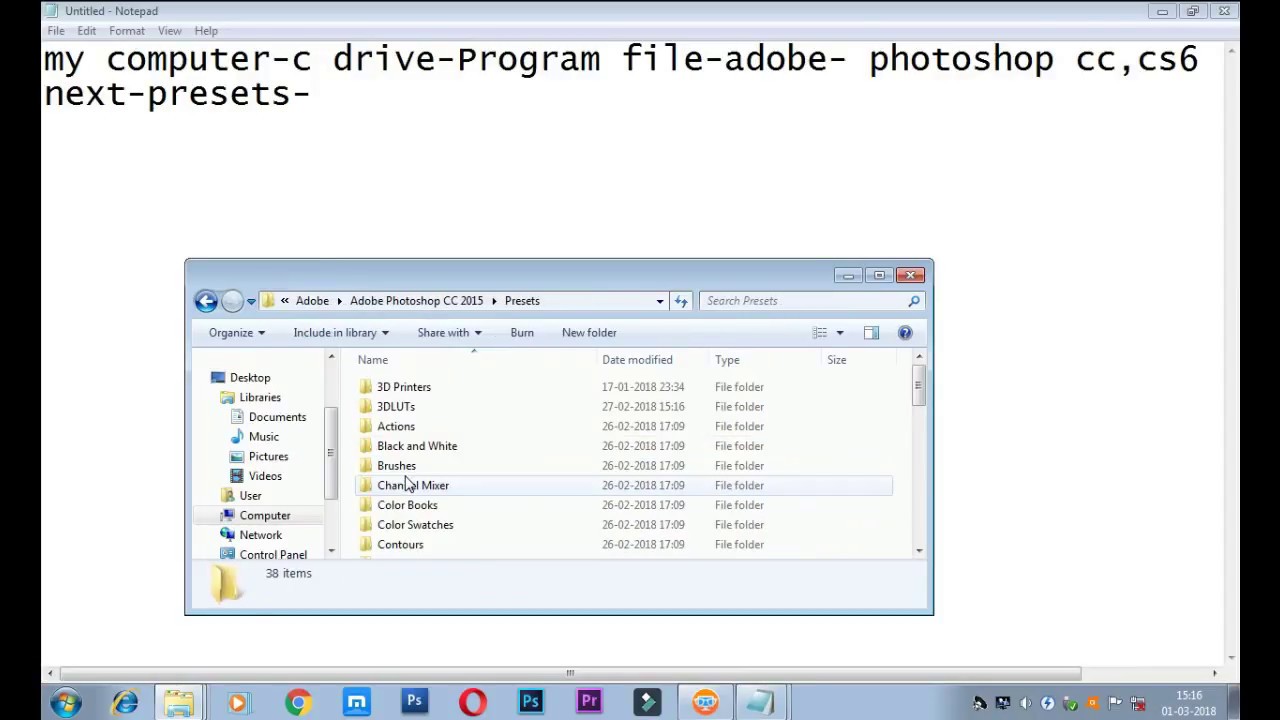Viewport: 1280px width, 720px height.
Task: Open the Edit menu in Notepad
Action: [x=87, y=31]
